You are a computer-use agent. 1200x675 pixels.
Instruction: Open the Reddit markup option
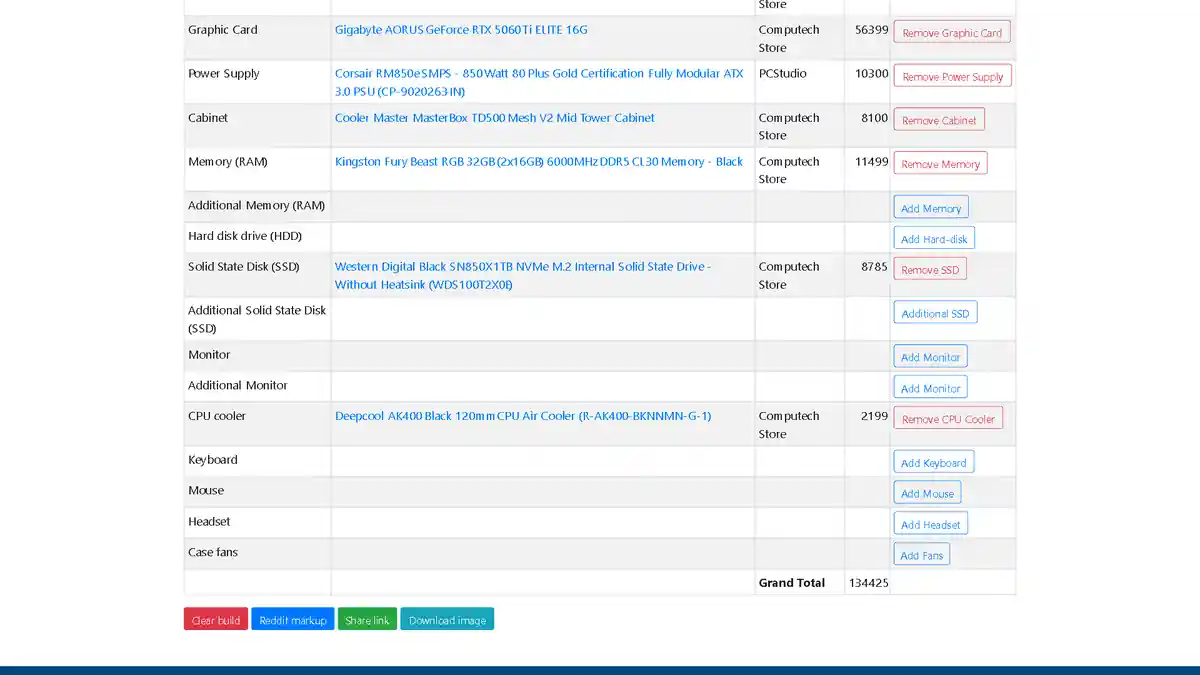tap(293, 620)
